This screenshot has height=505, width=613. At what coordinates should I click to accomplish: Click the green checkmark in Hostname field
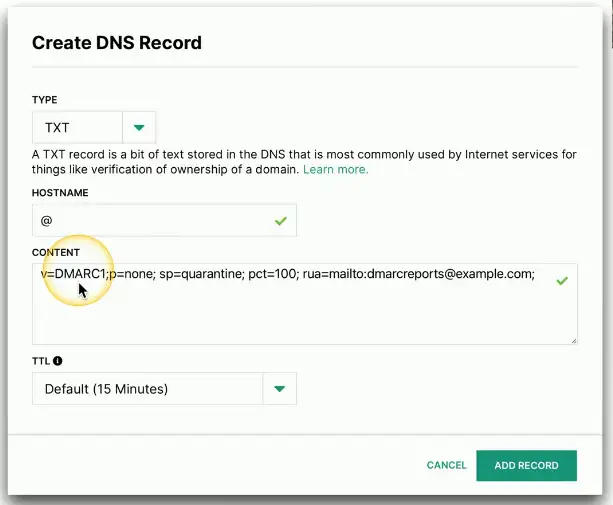281,221
